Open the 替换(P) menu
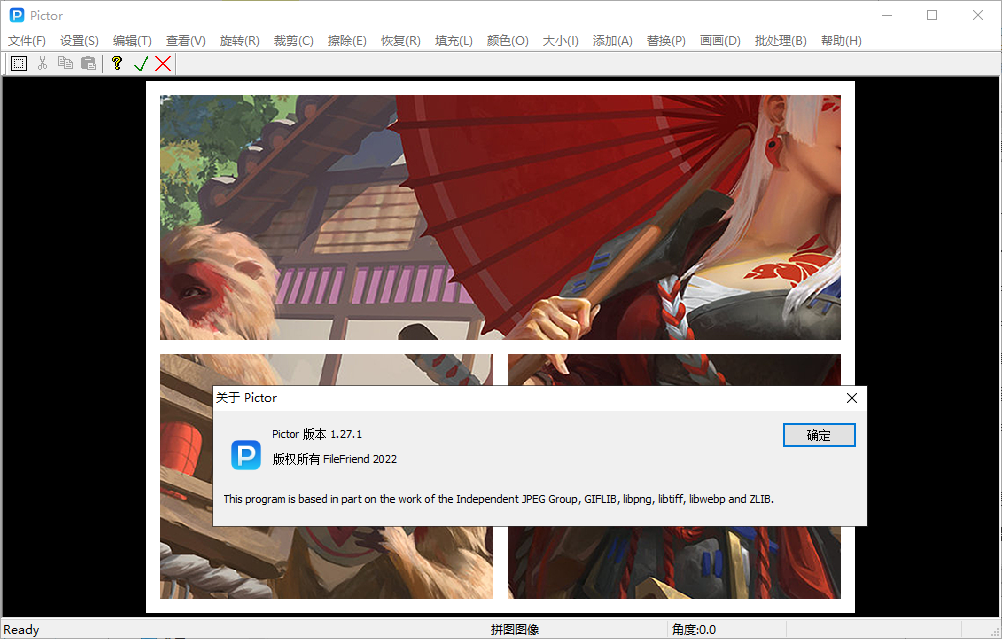 point(666,41)
